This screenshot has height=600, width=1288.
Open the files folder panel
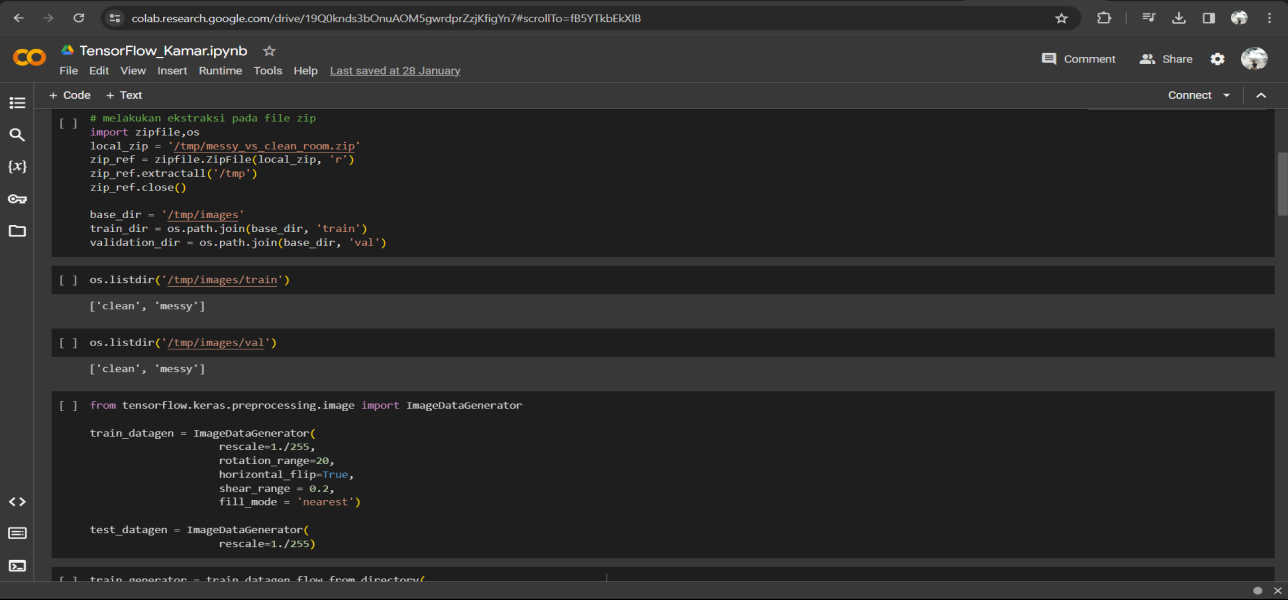coord(17,231)
